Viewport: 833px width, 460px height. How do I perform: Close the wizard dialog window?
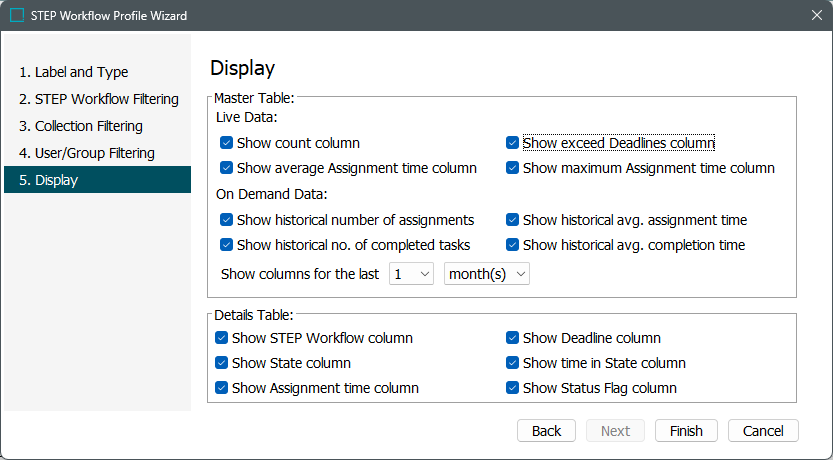[814, 16]
